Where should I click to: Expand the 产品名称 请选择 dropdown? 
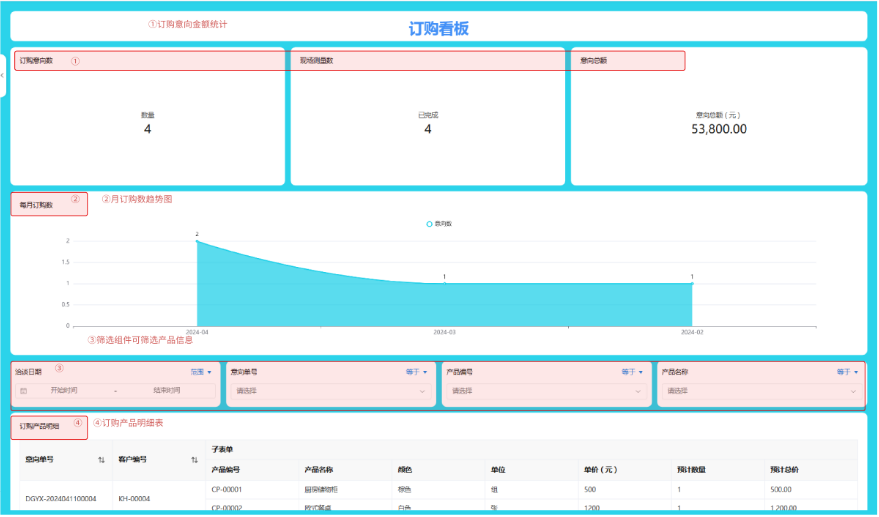click(760, 391)
